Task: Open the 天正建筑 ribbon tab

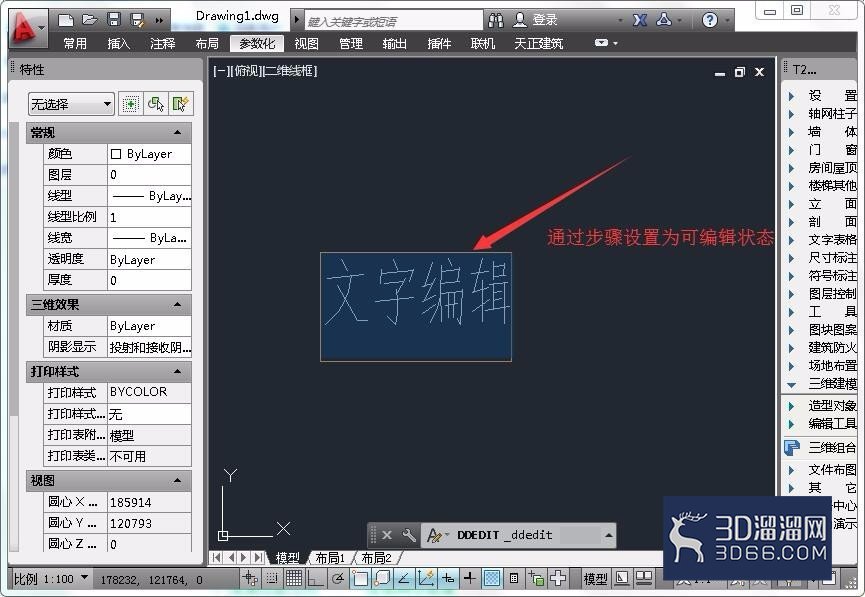Action: (x=538, y=43)
